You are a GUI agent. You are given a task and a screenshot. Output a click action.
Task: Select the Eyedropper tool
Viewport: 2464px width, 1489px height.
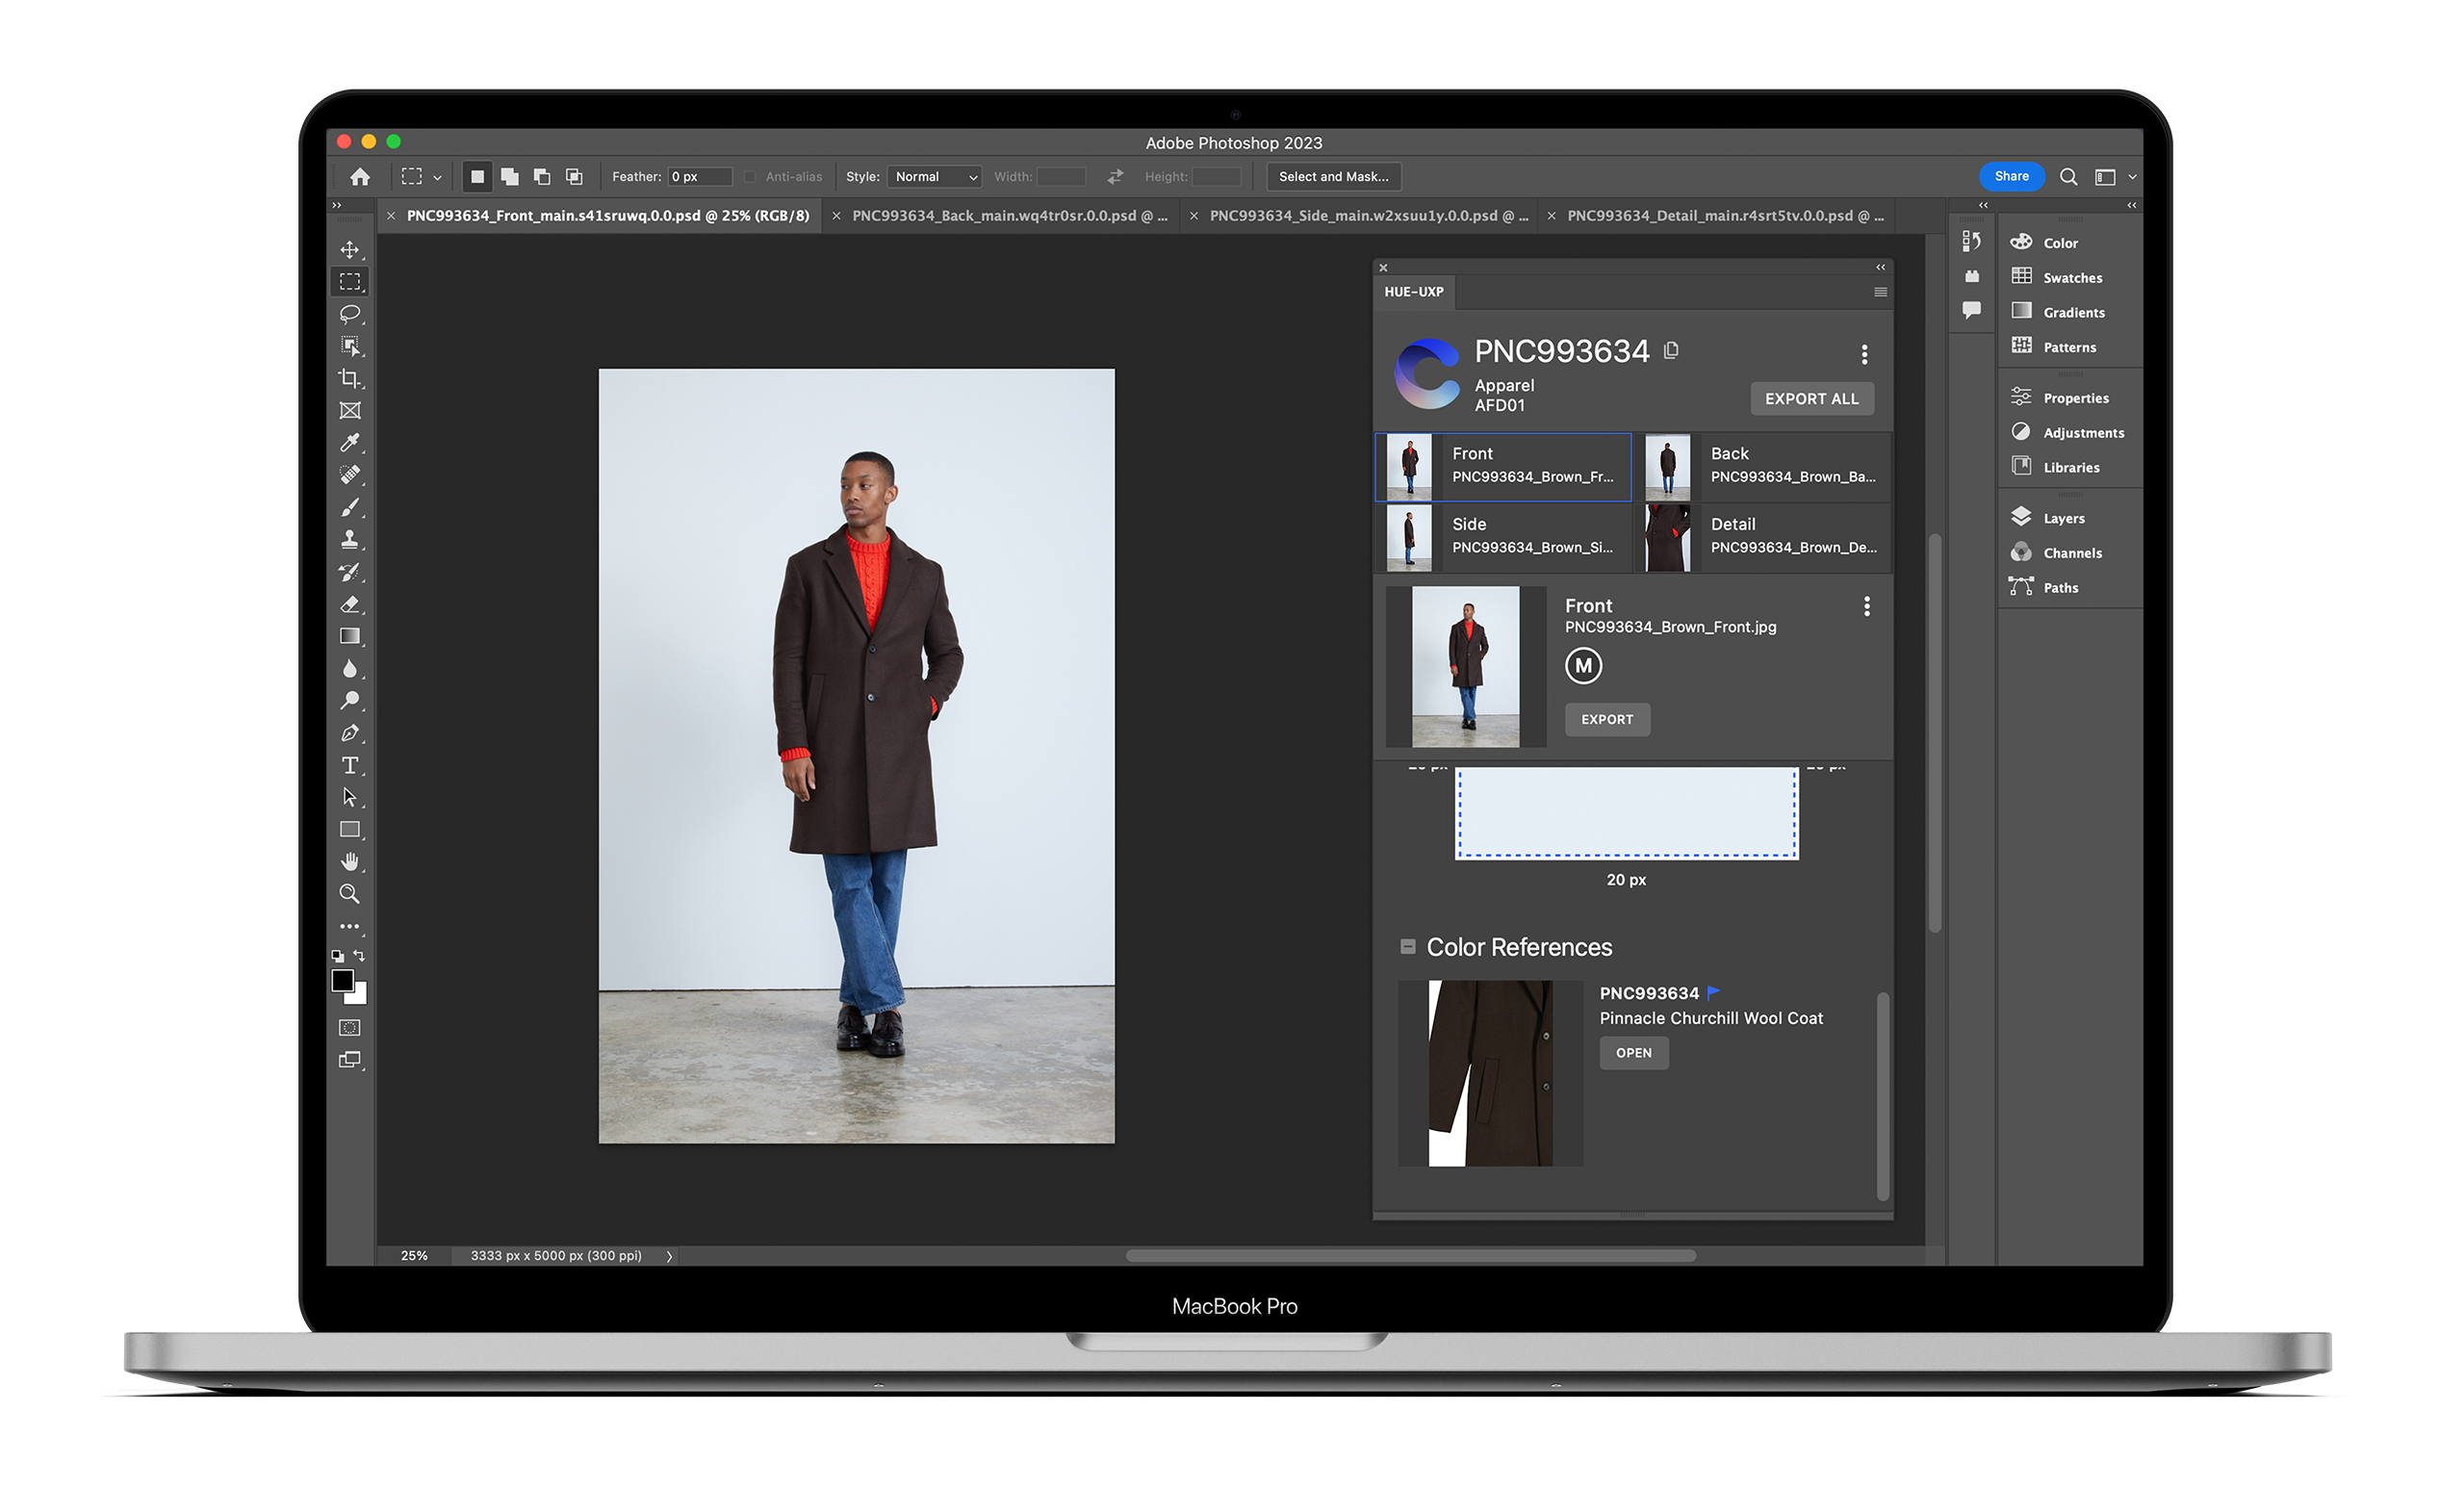(351, 443)
